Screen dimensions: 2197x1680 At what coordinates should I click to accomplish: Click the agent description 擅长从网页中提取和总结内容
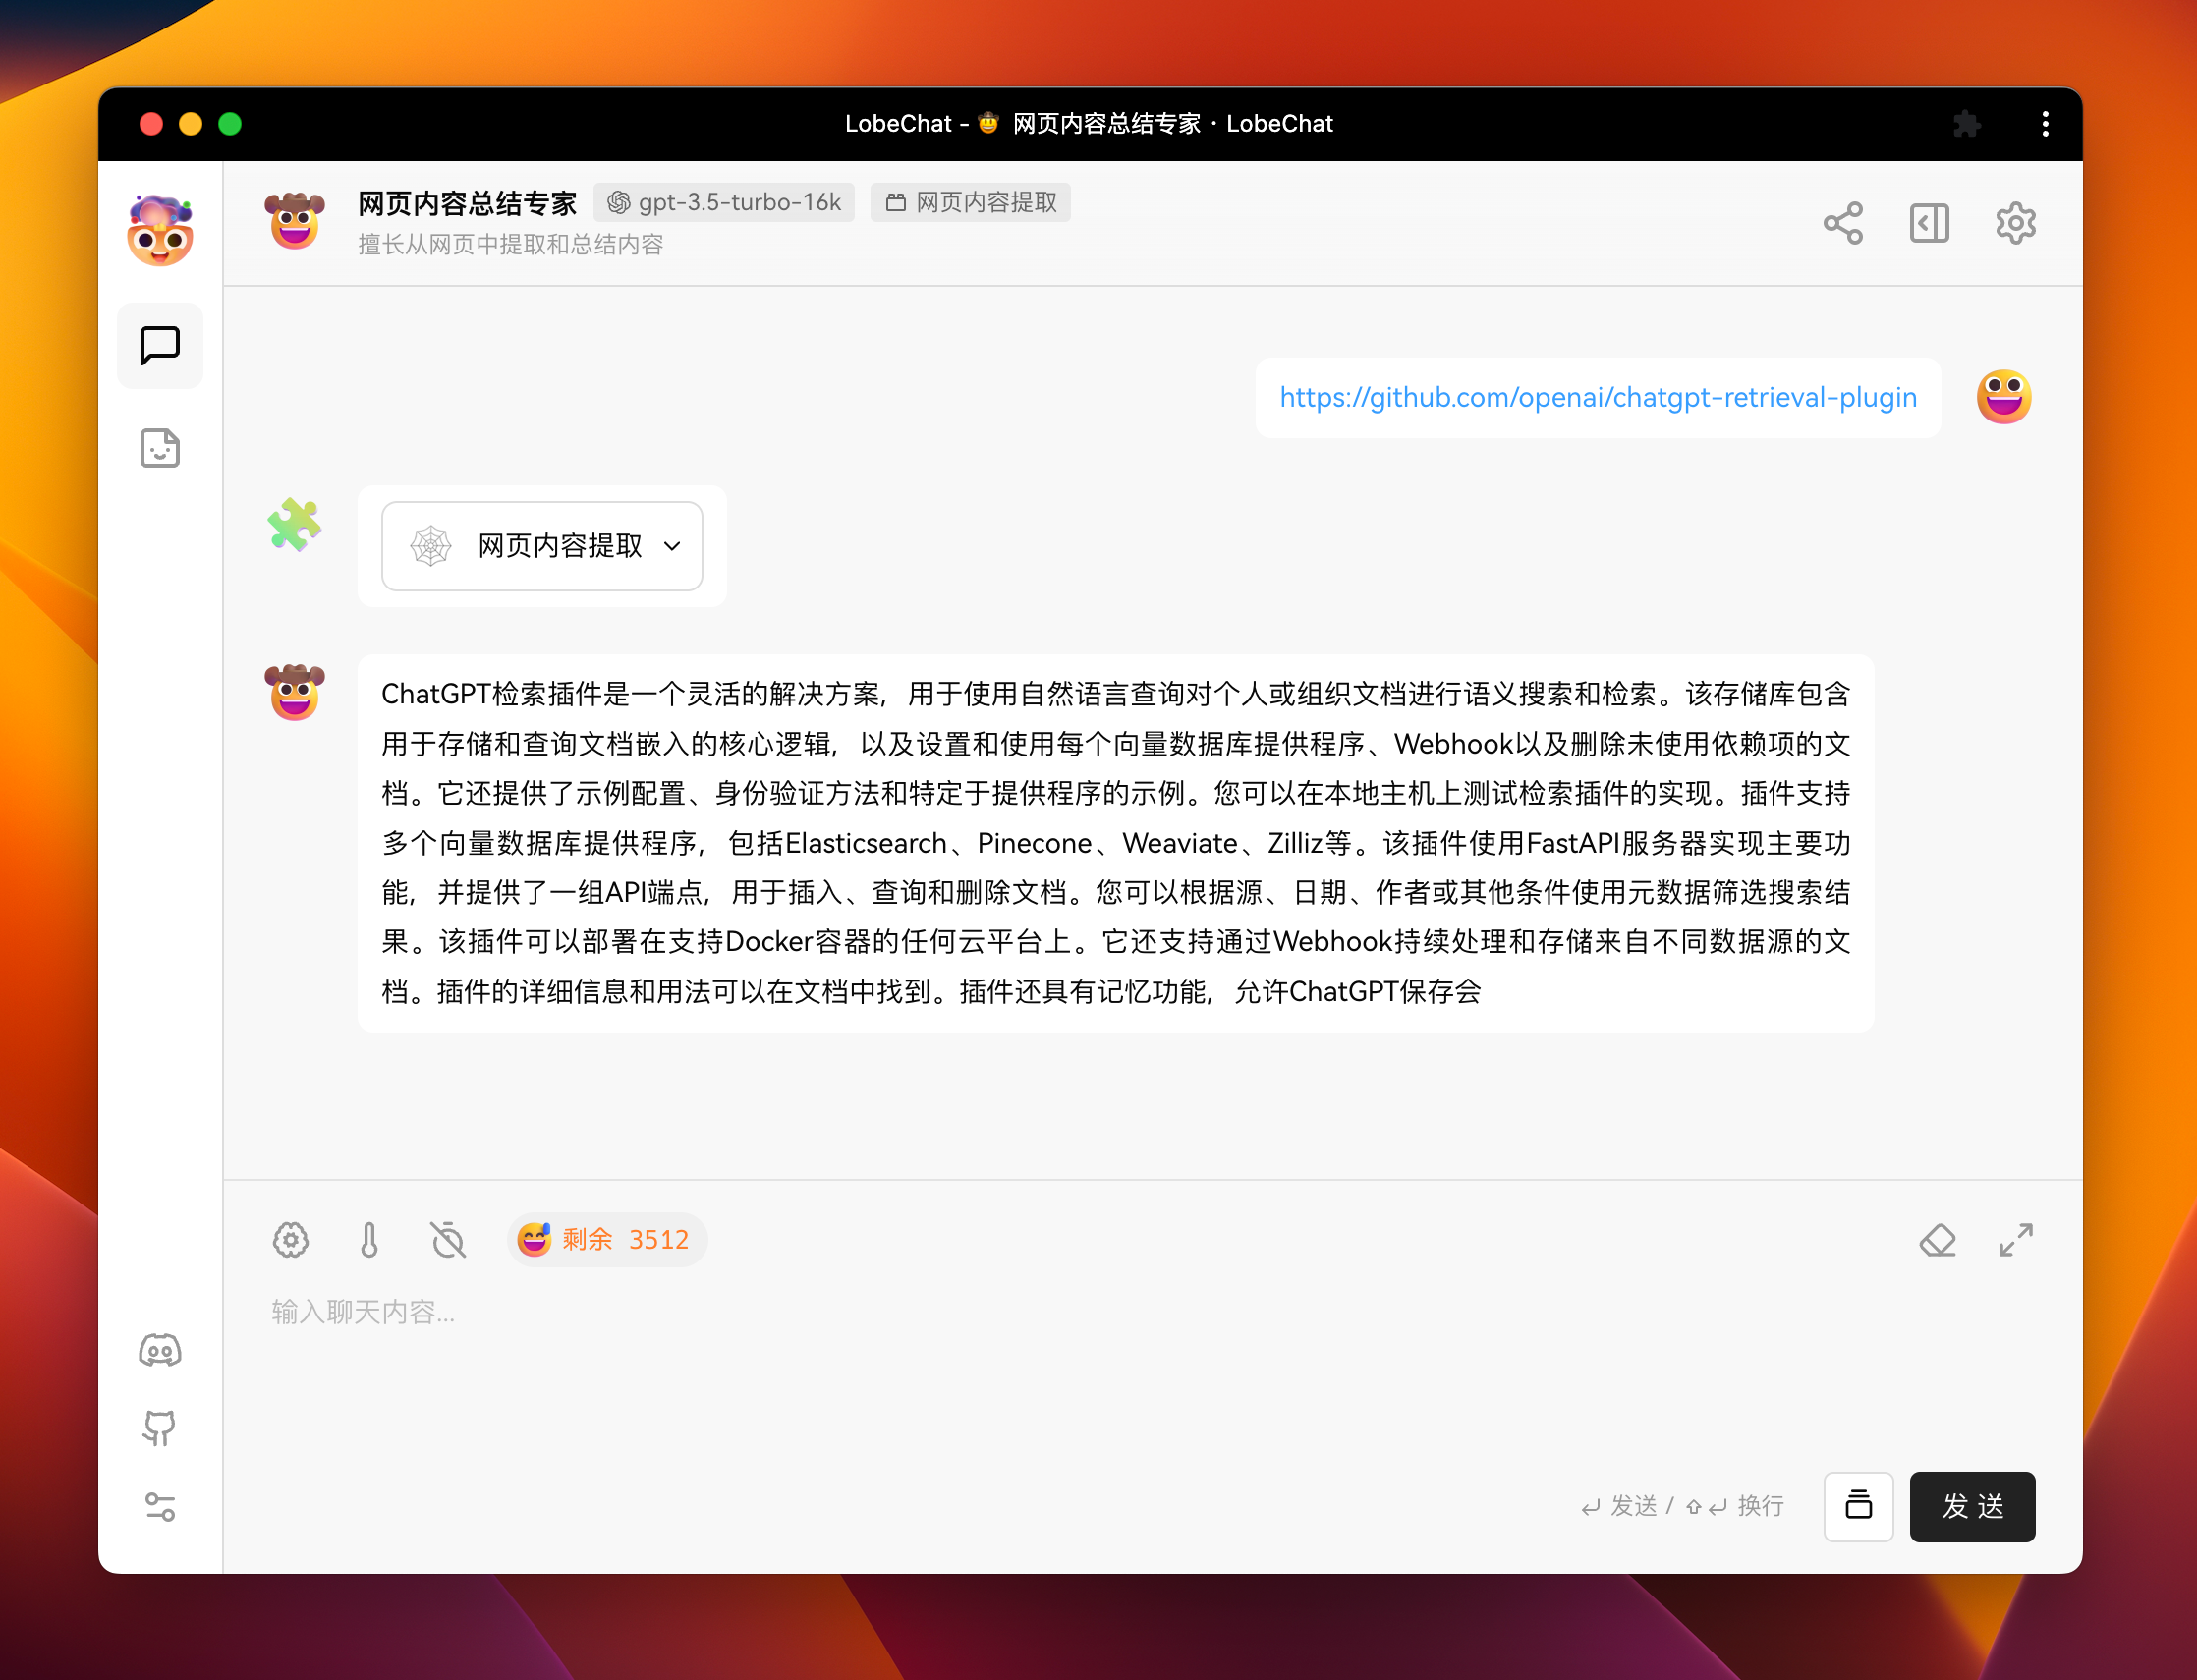click(510, 245)
